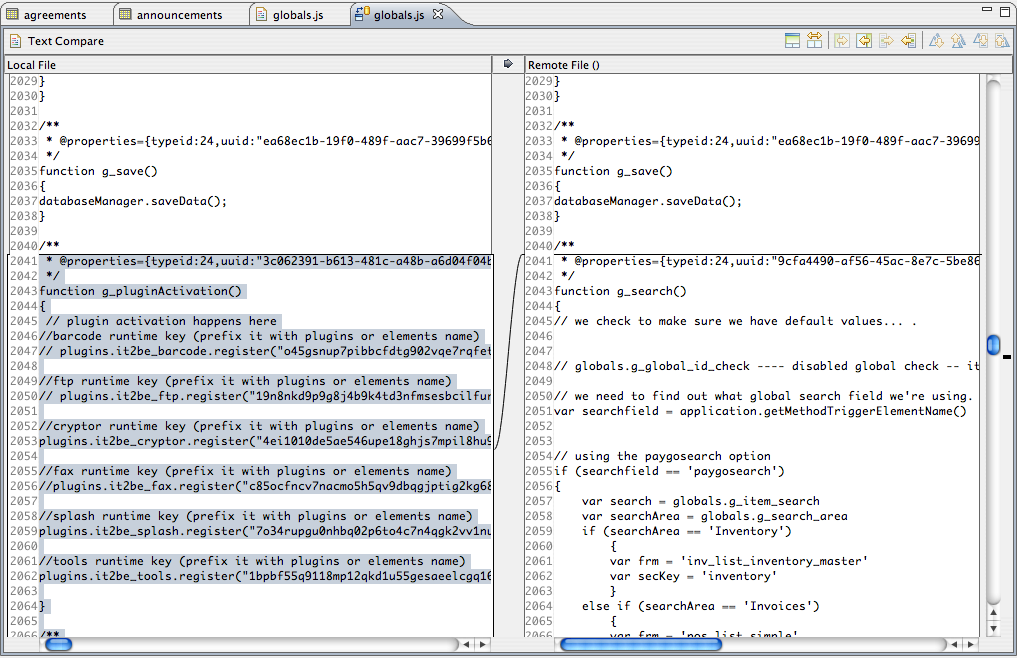Click '// globals.g_global_id_check' comment line
The image size is (1017, 658).
coord(767,365)
